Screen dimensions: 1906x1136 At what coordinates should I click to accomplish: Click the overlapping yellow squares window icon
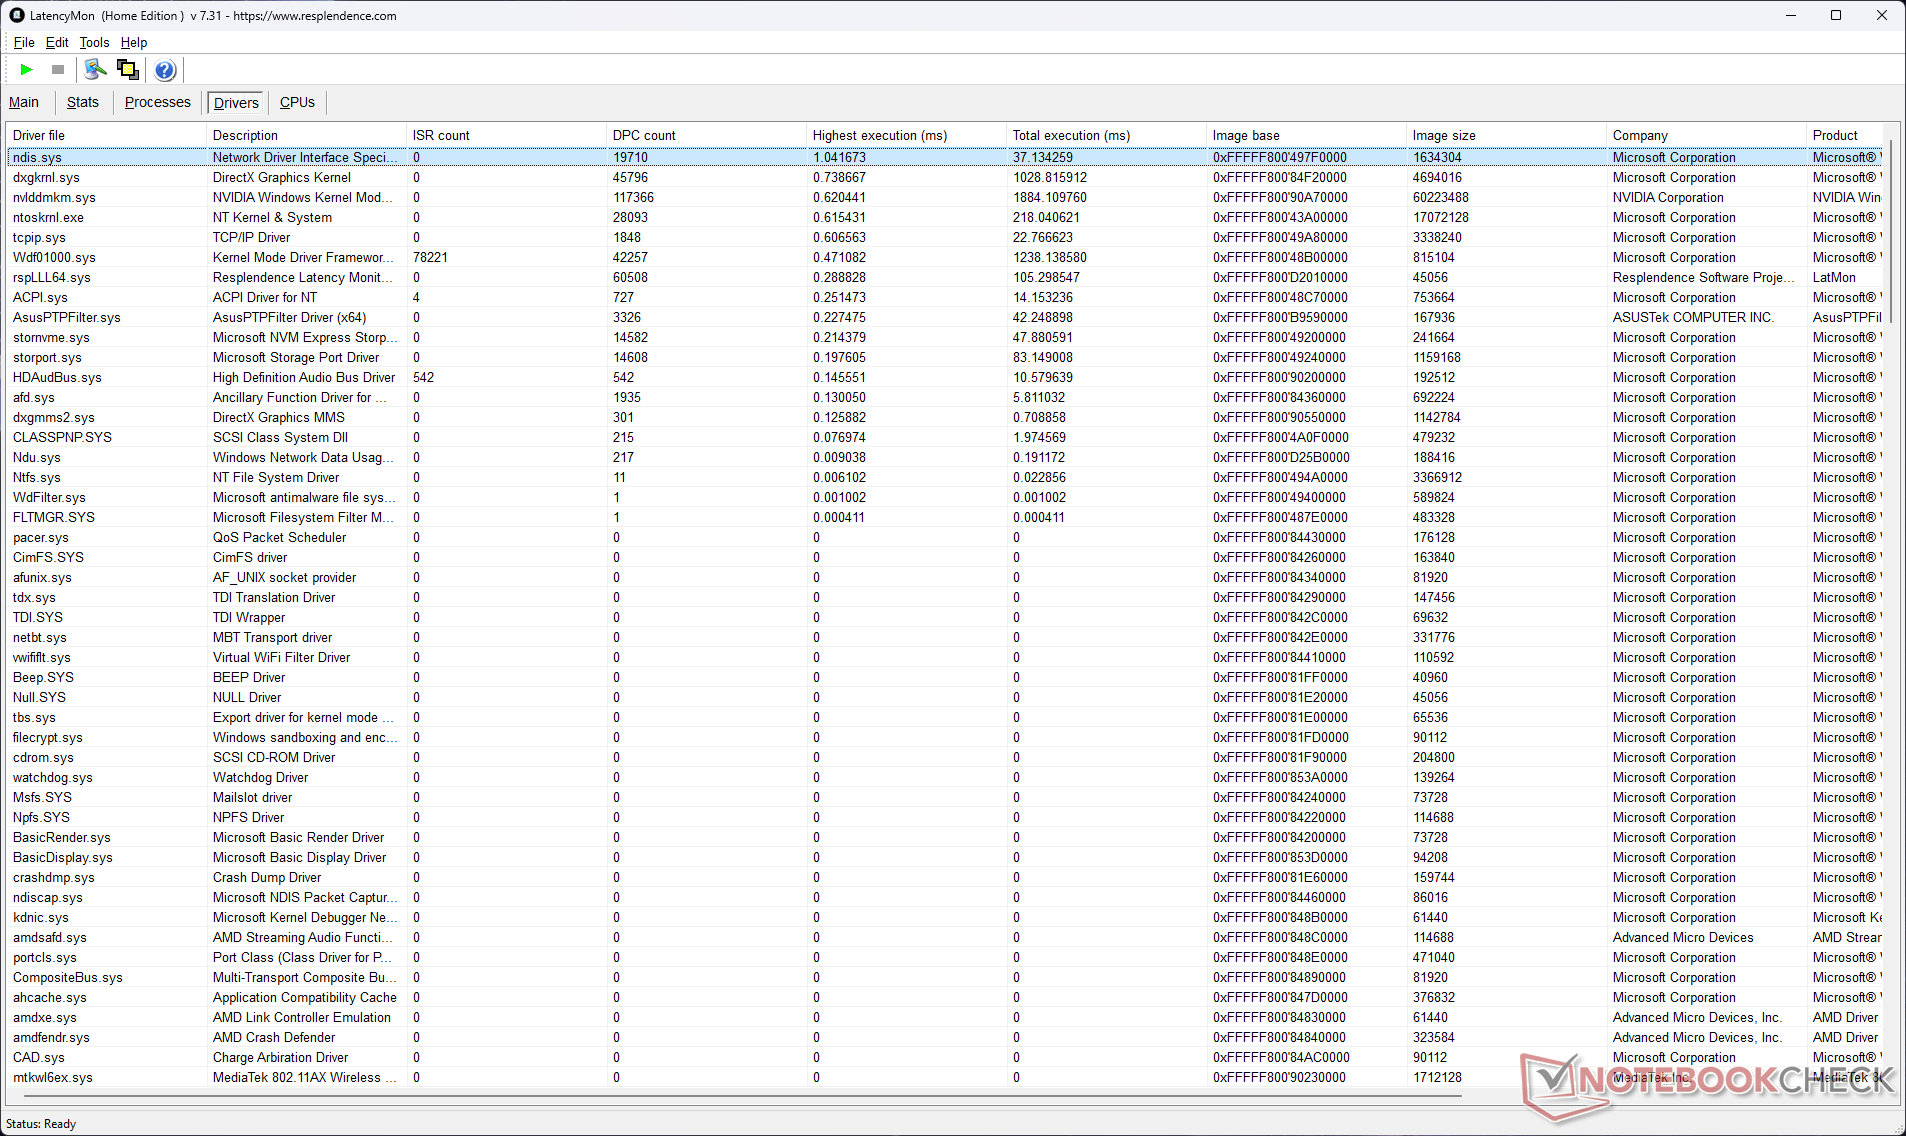pos(128,70)
